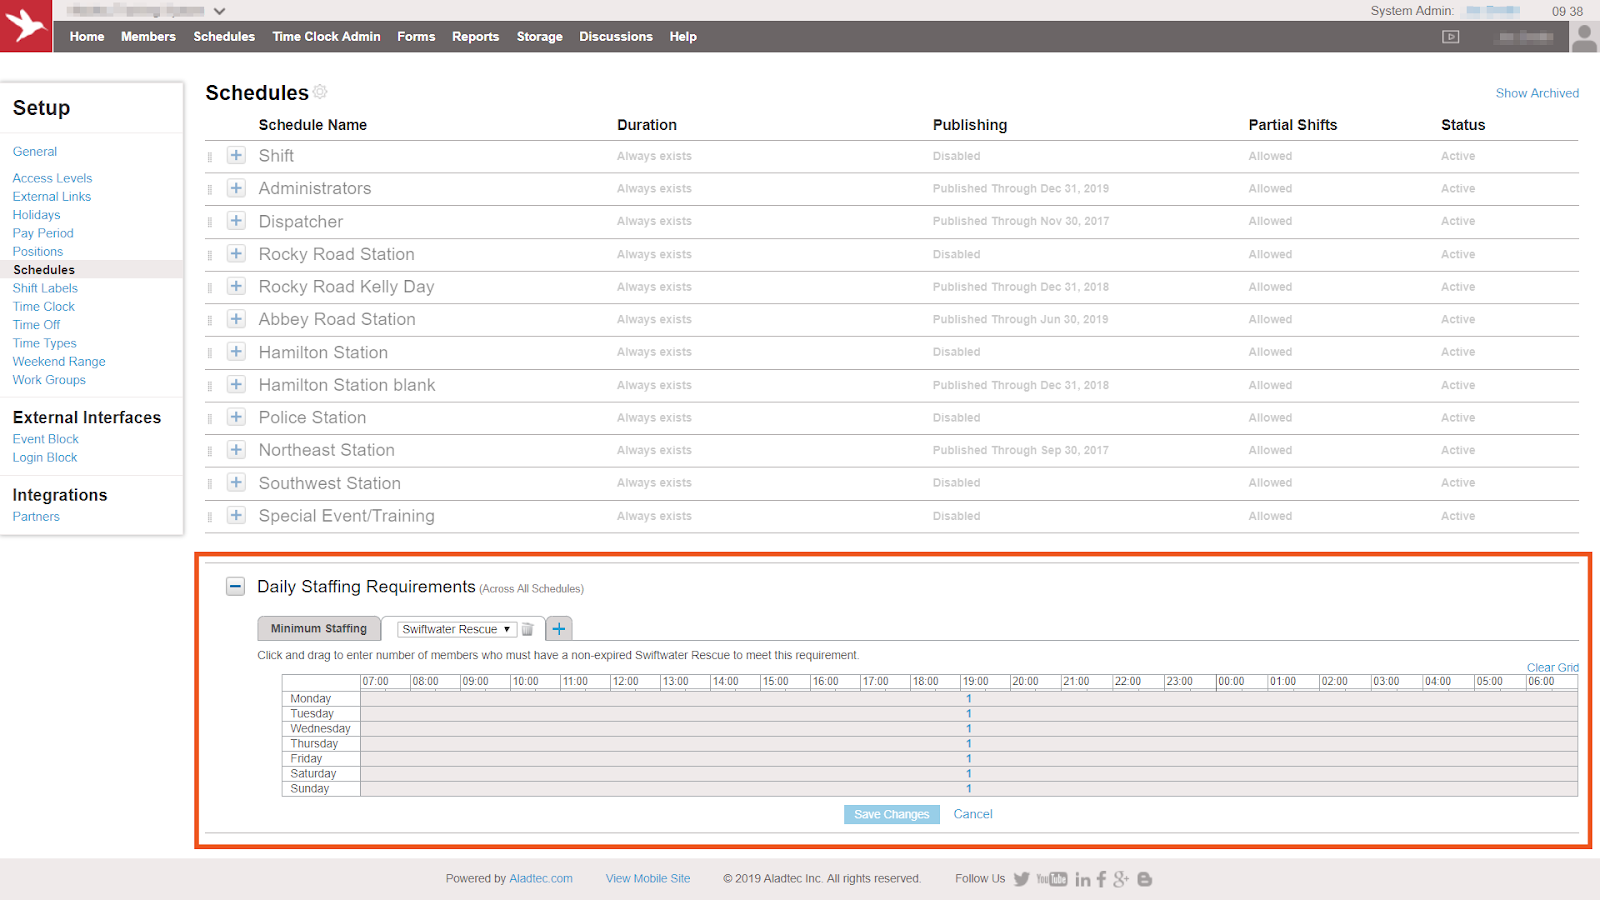
Task: Open the organization name dropdown at top left
Action: click(219, 11)
